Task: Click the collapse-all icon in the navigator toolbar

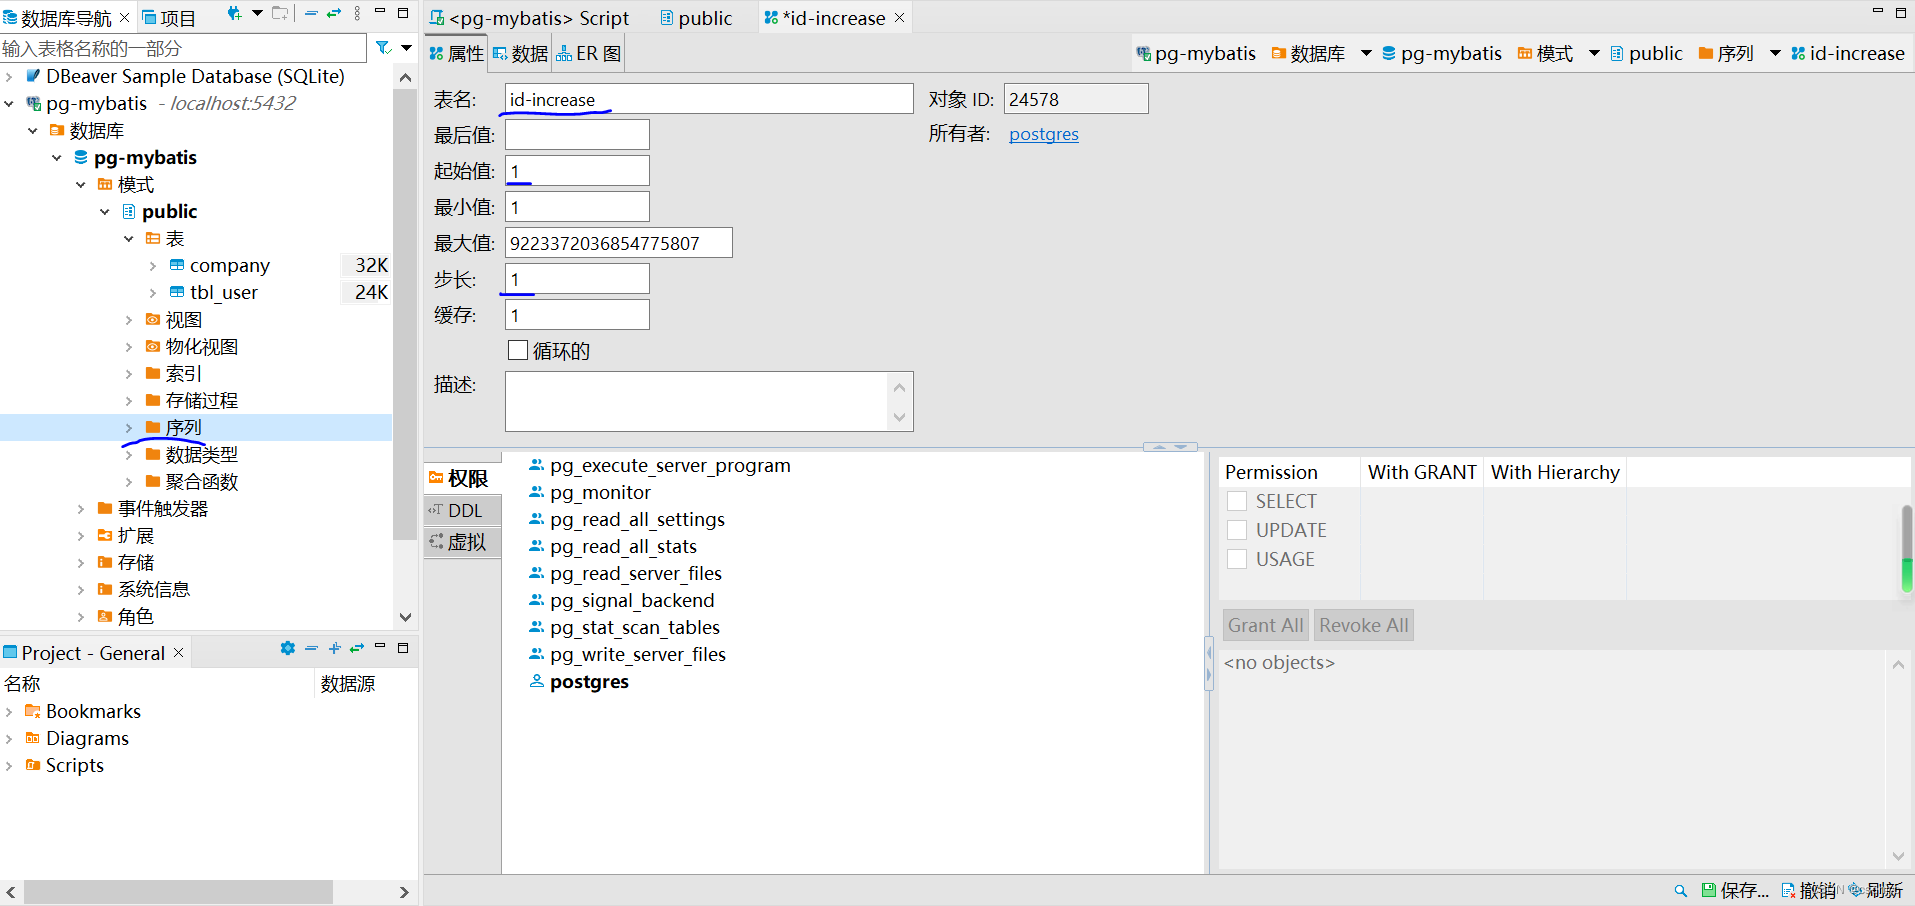Action: tap(311, 13)
